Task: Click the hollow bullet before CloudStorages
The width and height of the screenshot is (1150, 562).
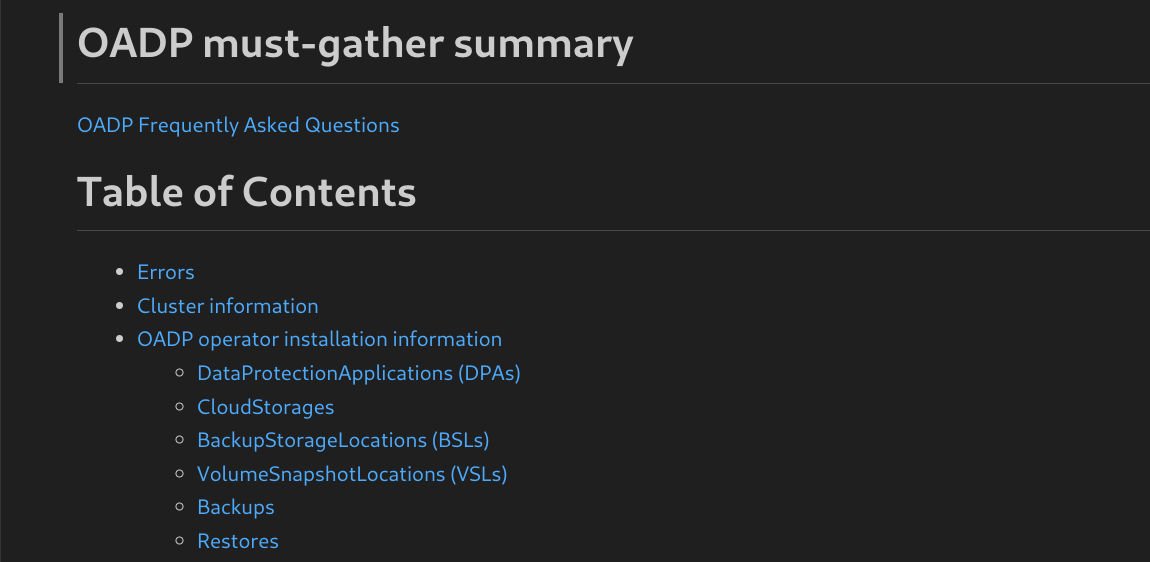Action: tap(179, 407)
